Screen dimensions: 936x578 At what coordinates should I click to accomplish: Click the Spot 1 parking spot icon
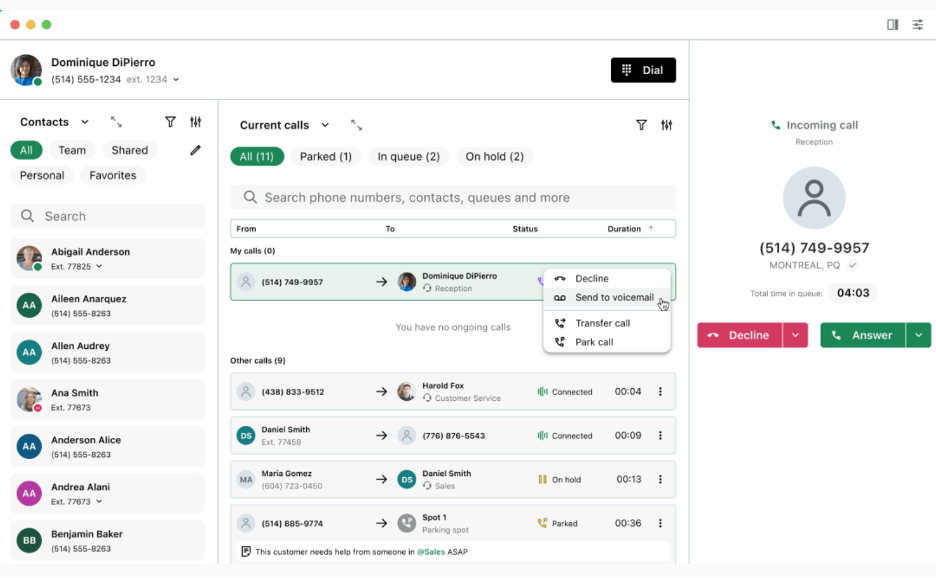pyautogui.click(x=407, y=523)
